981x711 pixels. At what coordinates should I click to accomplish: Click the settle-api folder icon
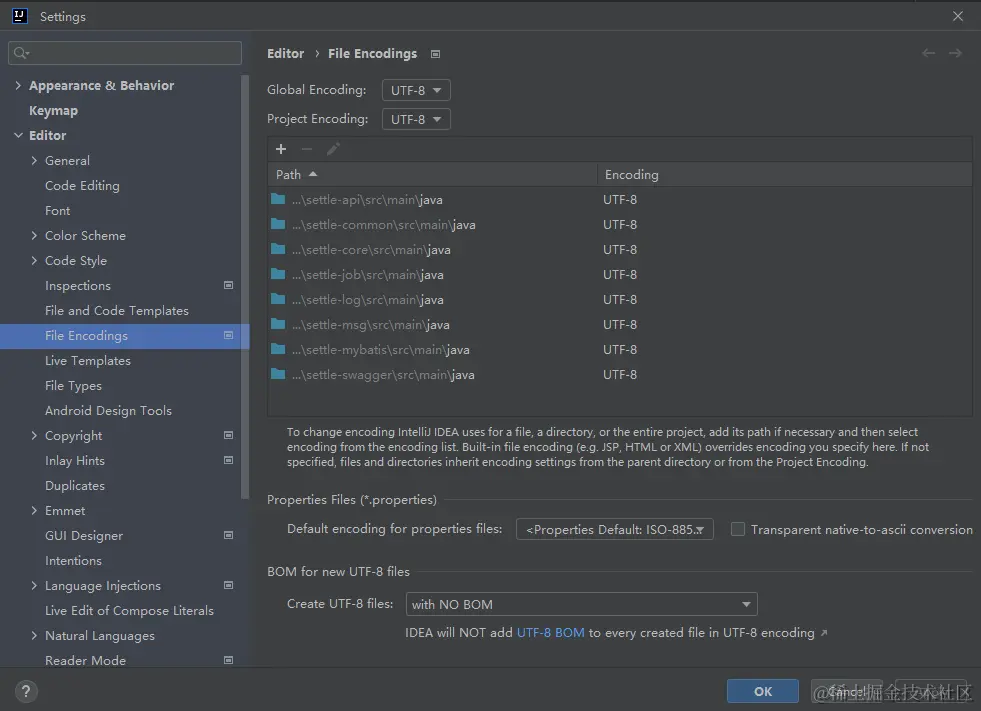pyautogui.click(x=278, y=199)
